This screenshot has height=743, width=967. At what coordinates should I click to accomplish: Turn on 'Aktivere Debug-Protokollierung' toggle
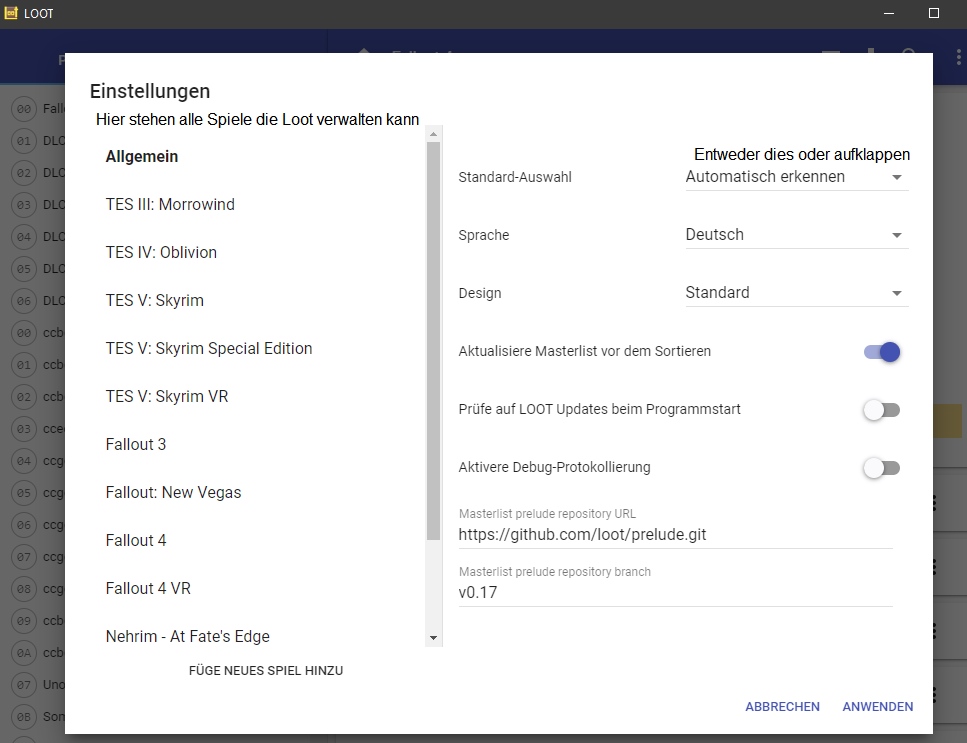[x=882, y=468]
